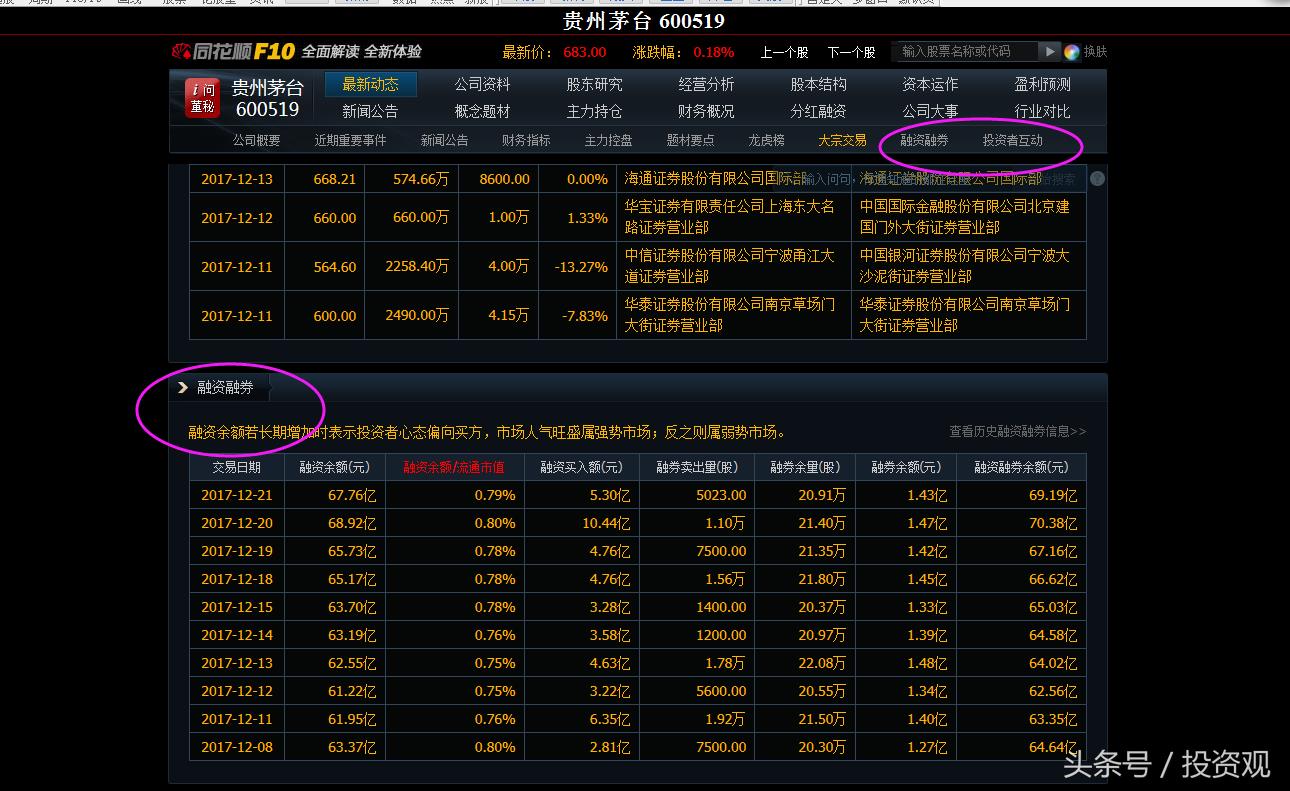The width and height of the screenshot is (1290, 791).
Task: Select the 主力控盘 sub-tab
Action: pos(608,140)
